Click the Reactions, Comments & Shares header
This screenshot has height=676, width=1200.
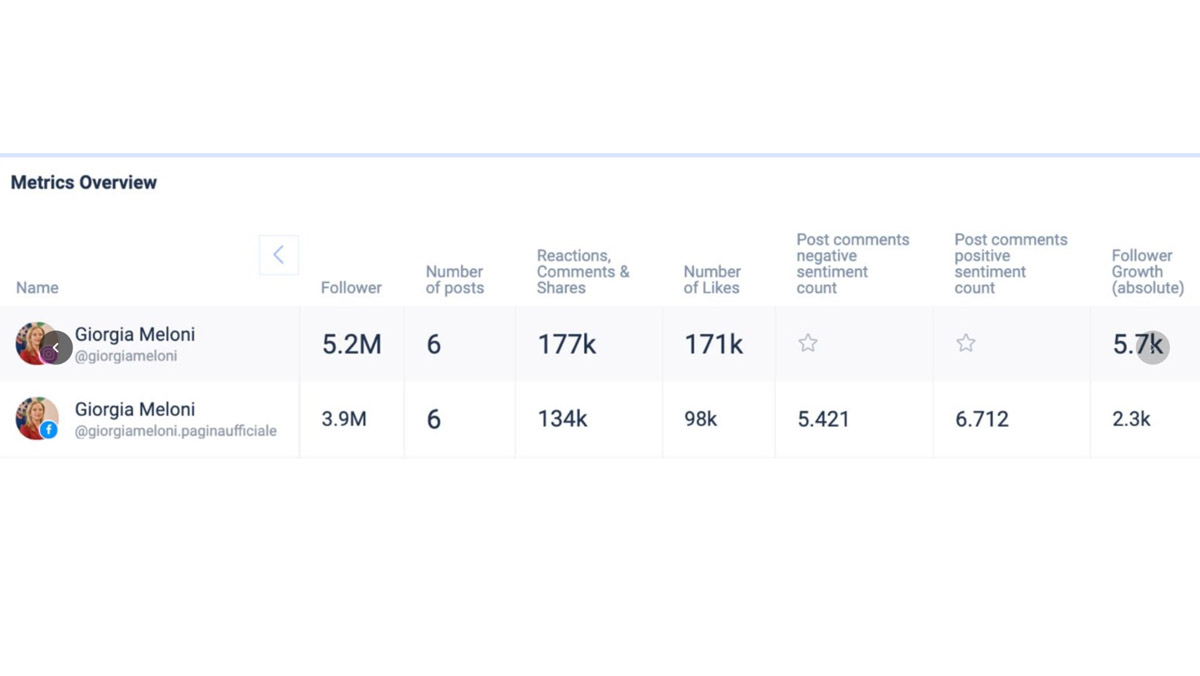[583, 272]
